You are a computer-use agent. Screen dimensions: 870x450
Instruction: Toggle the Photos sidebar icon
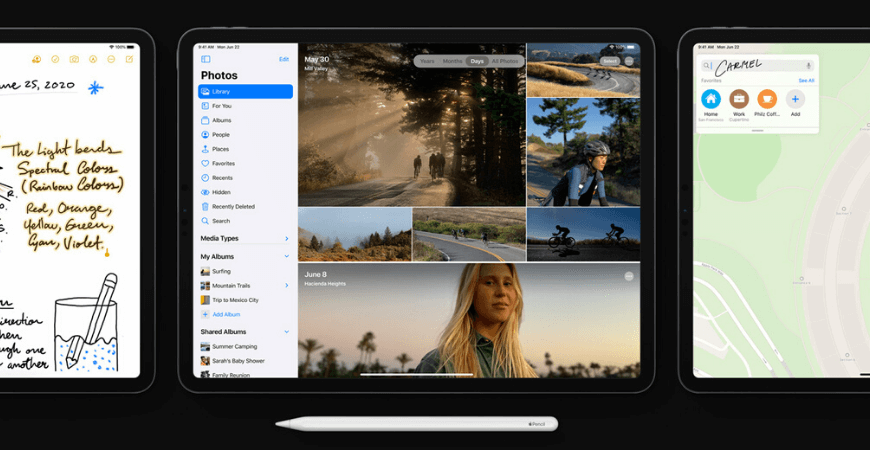pyautogui.click(x=205, y=59)
